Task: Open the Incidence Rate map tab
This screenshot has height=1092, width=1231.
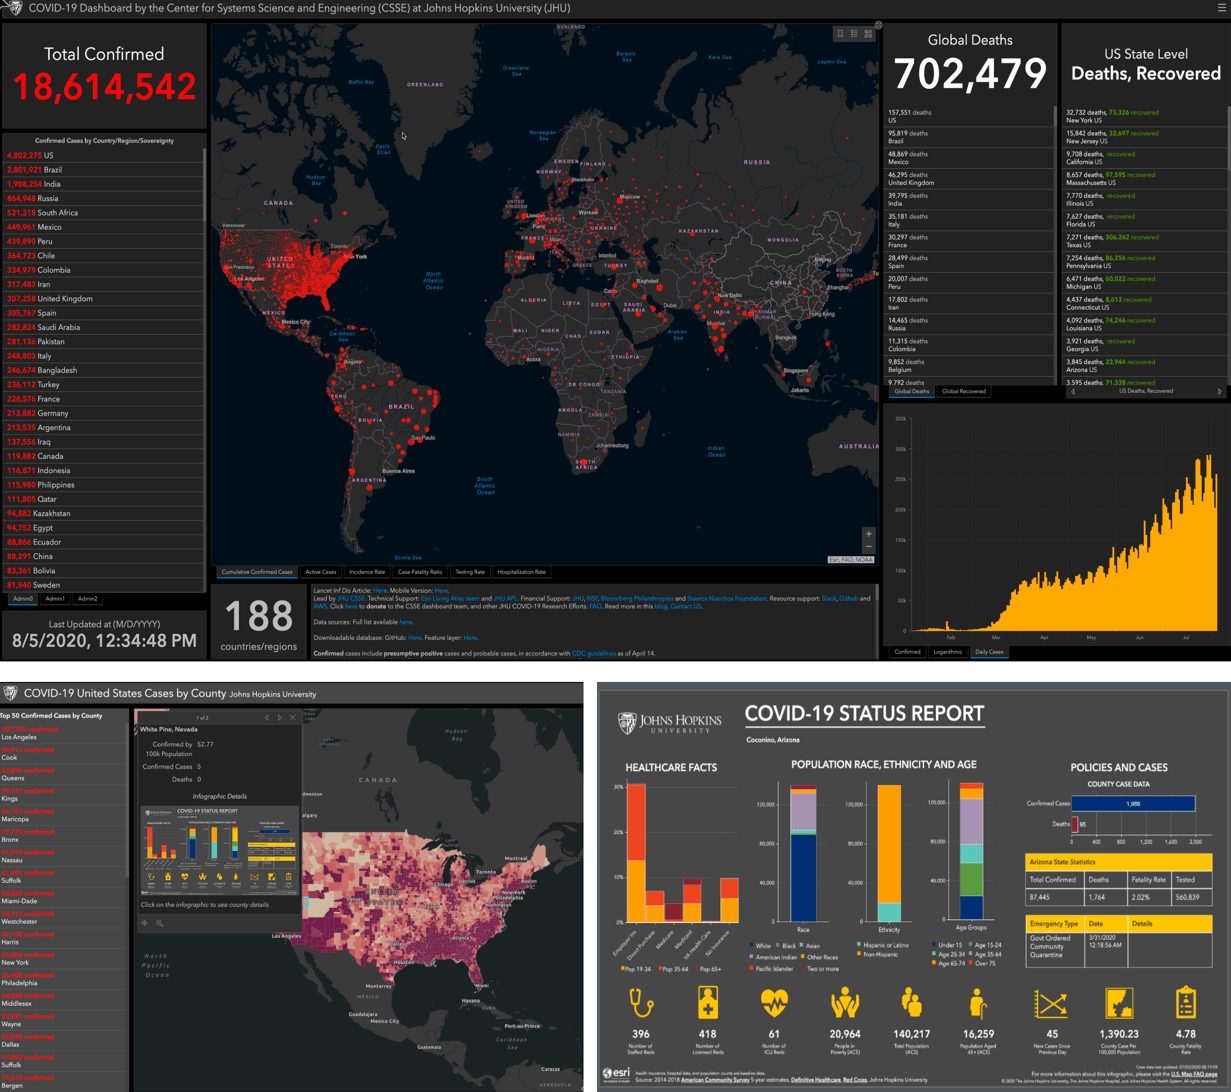Action: coord(367,572)
